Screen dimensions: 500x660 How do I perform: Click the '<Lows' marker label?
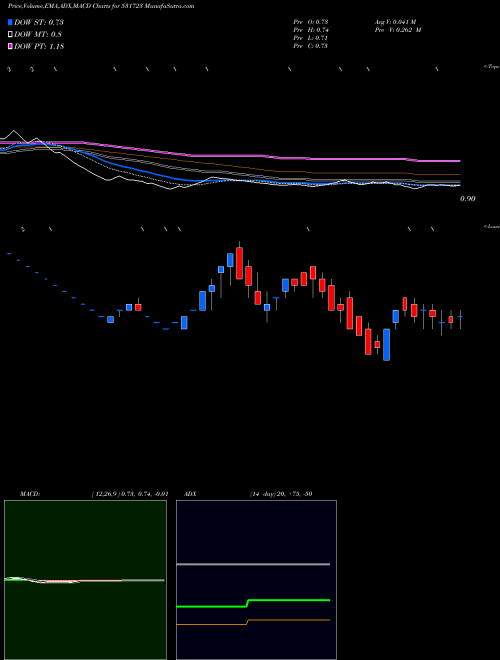(492, 226)
